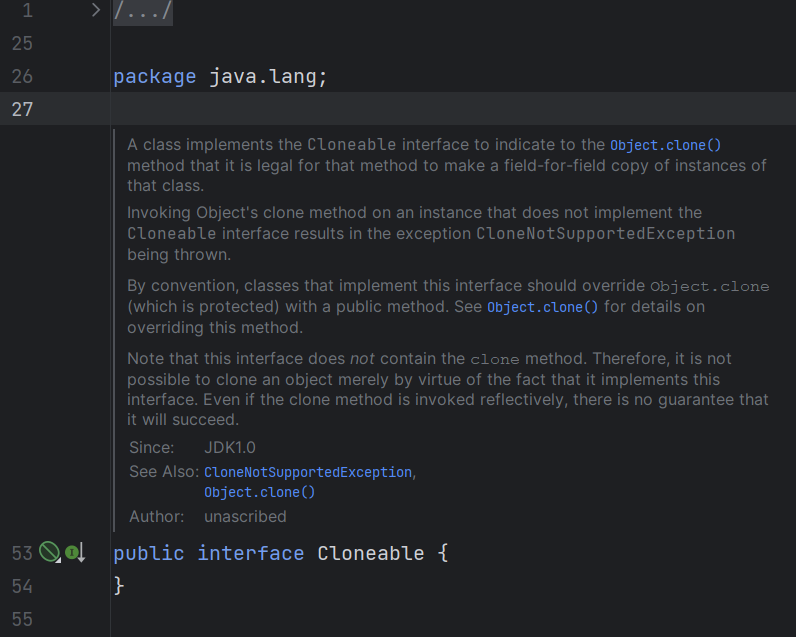This screenshot has width=796, height=637.
Task: Click the folded /.../ comment placeholder
Action: (143, 11)
